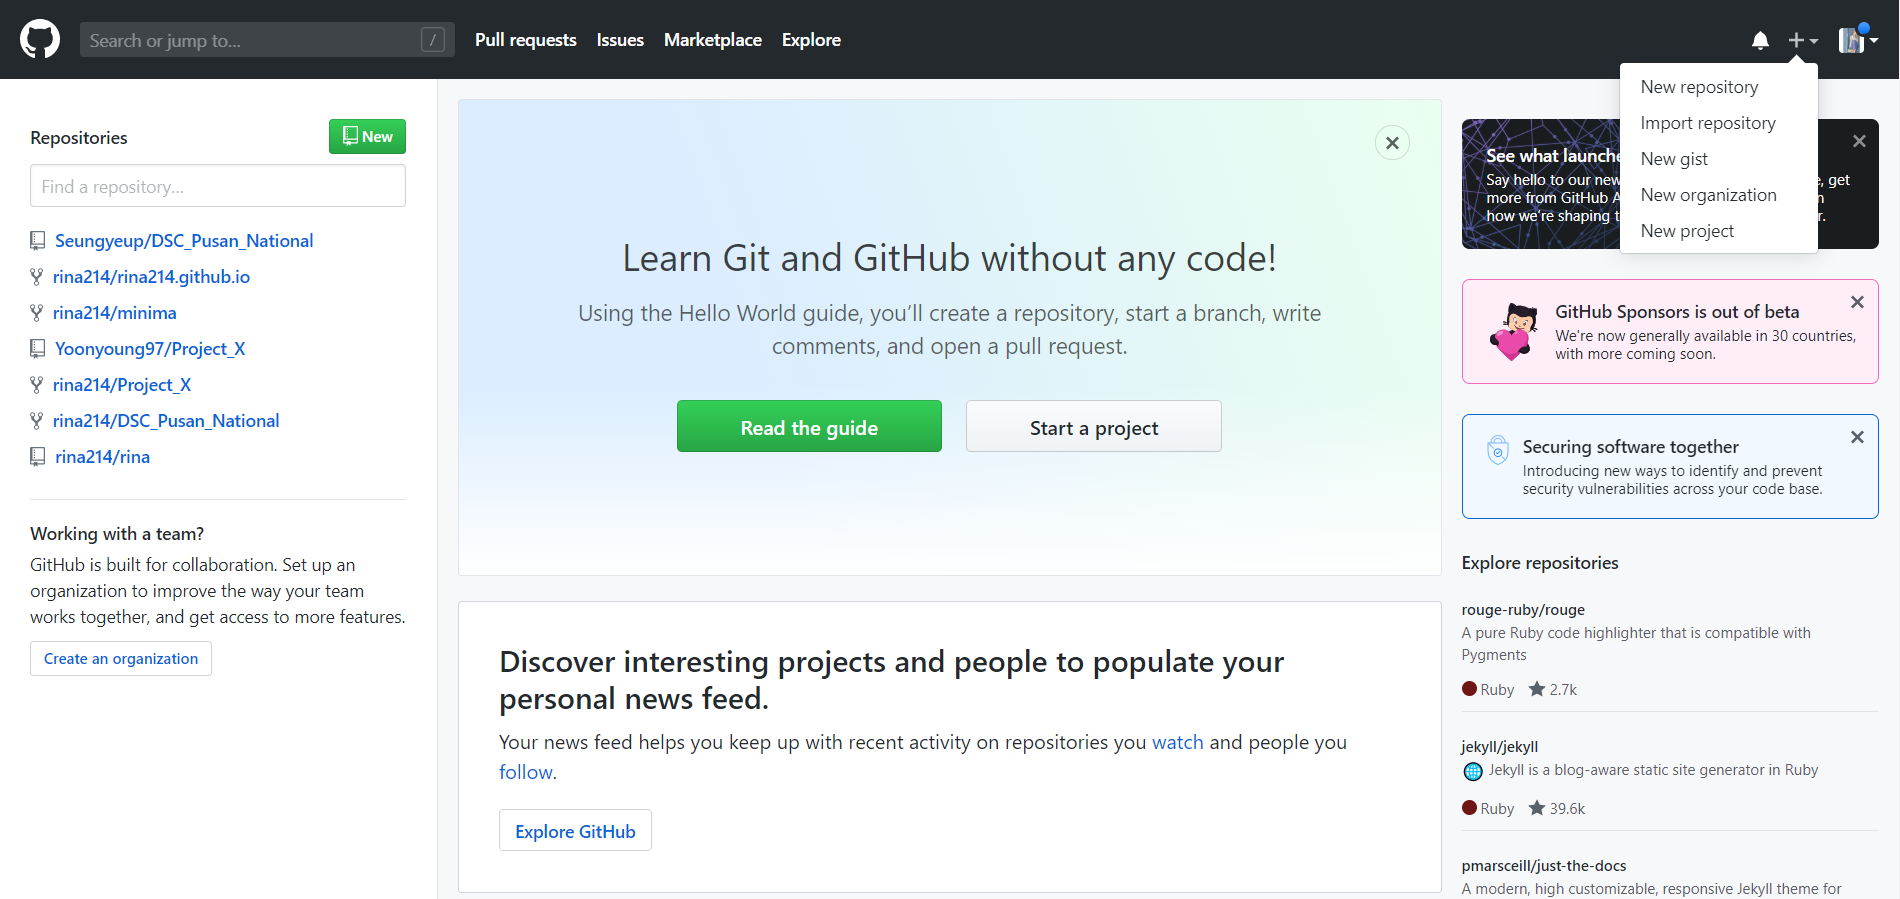The height and width of the screenshot is (899, 1900).
Task: Focus the Find a repository field
Action: click(218, 186)
